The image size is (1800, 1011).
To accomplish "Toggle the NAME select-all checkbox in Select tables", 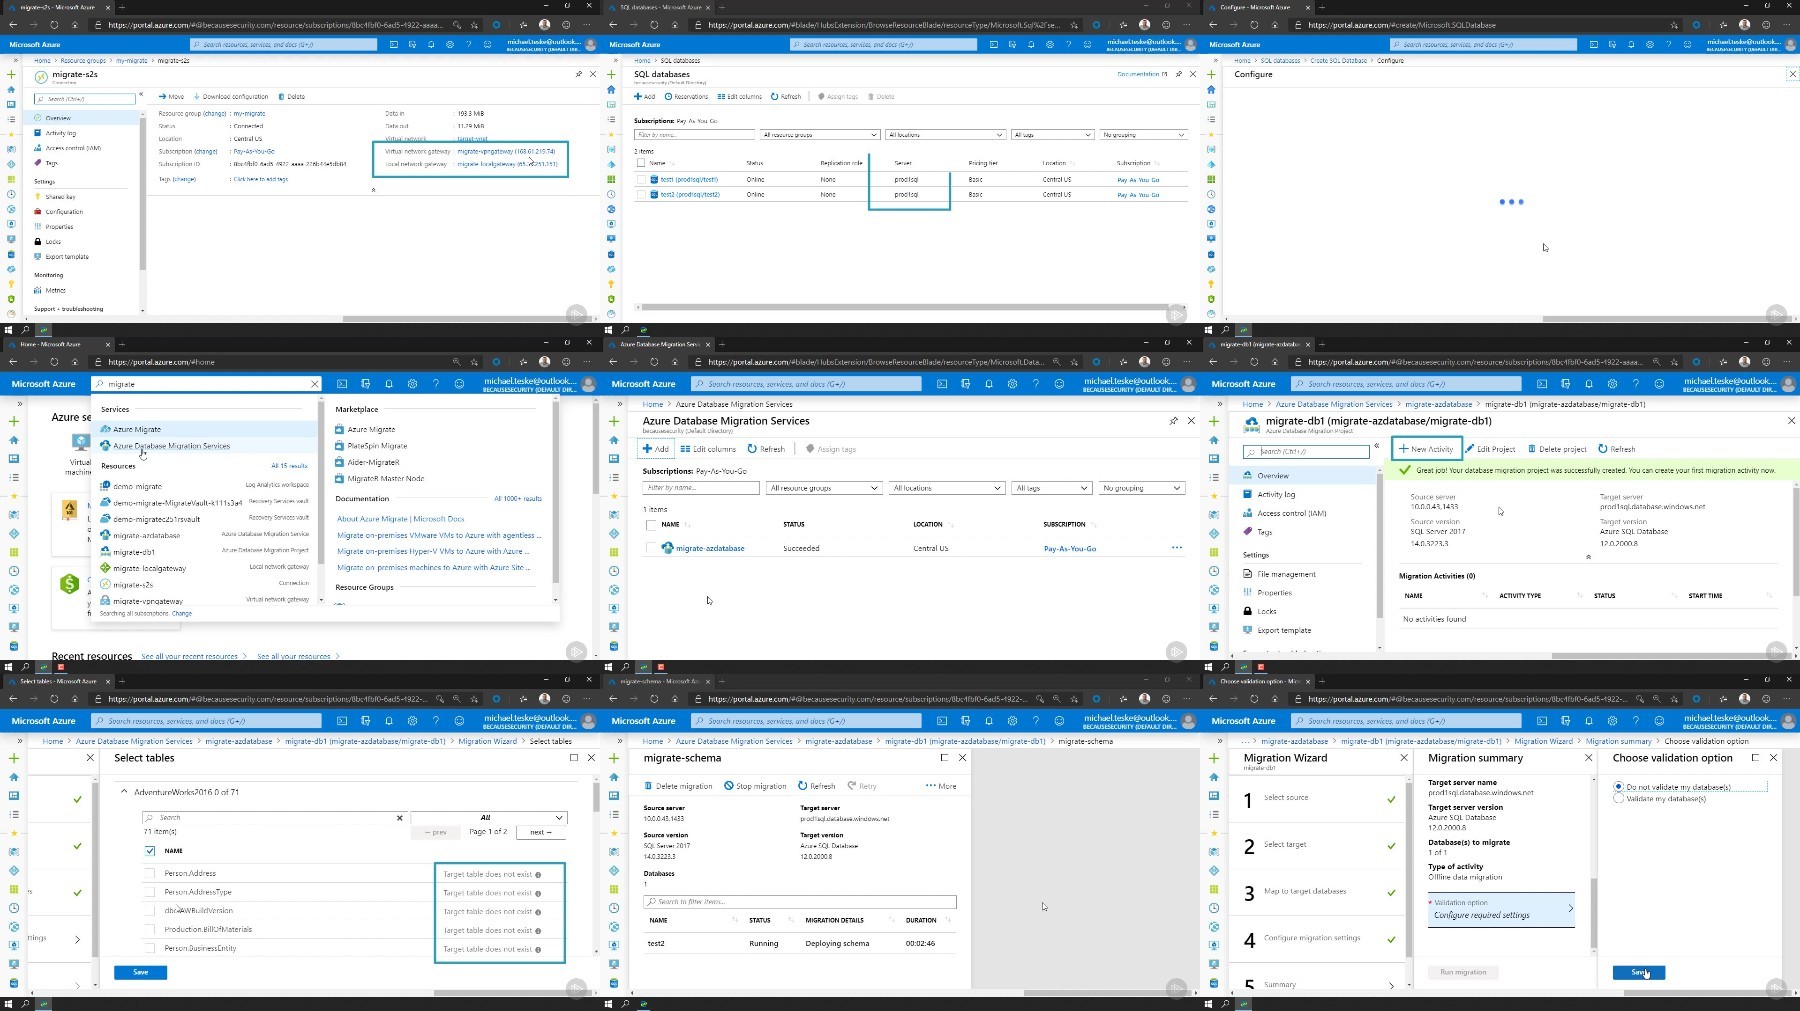I will [150, 851].
